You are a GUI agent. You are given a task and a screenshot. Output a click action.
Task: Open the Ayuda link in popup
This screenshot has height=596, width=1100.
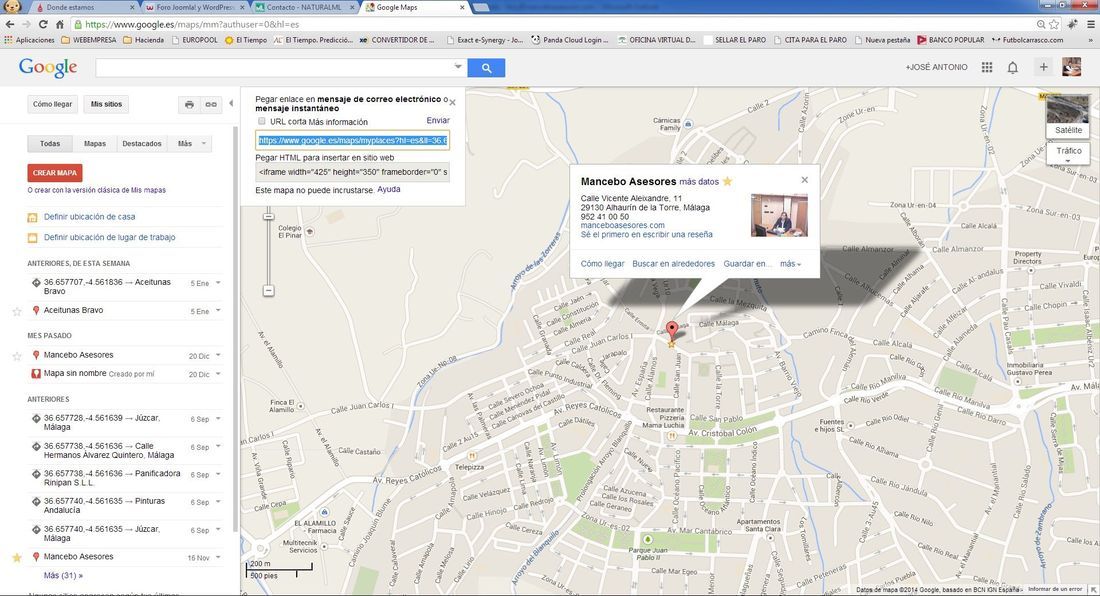click(389, 189)
